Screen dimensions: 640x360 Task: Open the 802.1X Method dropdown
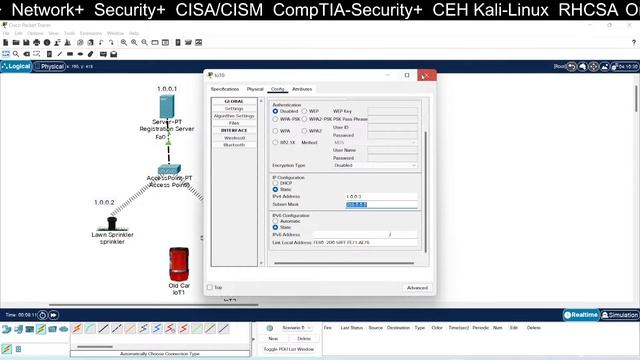coord(375,142)
